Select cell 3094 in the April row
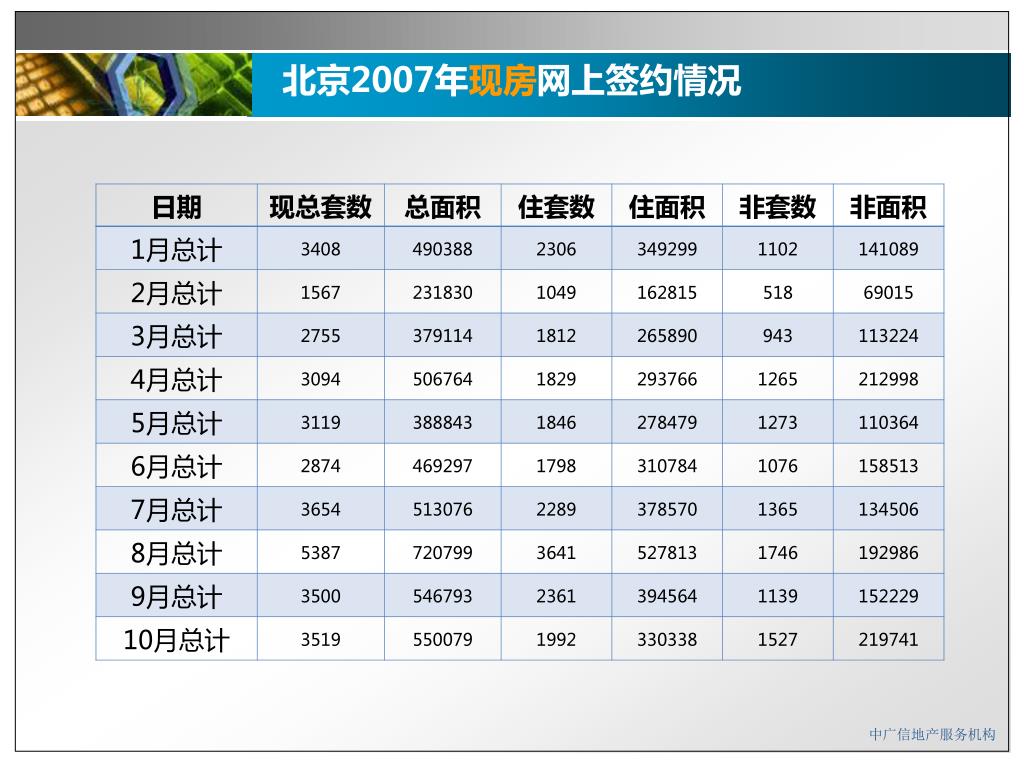 pyautogui.click(x=321, y=379)
